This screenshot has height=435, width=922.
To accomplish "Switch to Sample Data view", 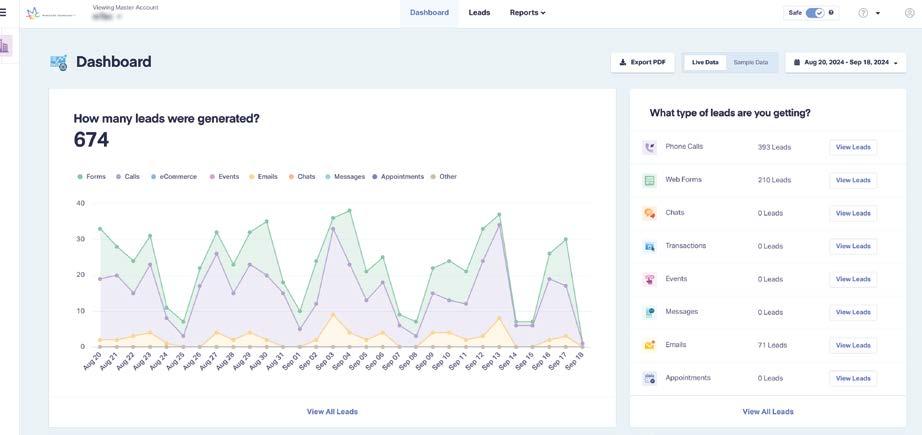I will click(751, 62).
